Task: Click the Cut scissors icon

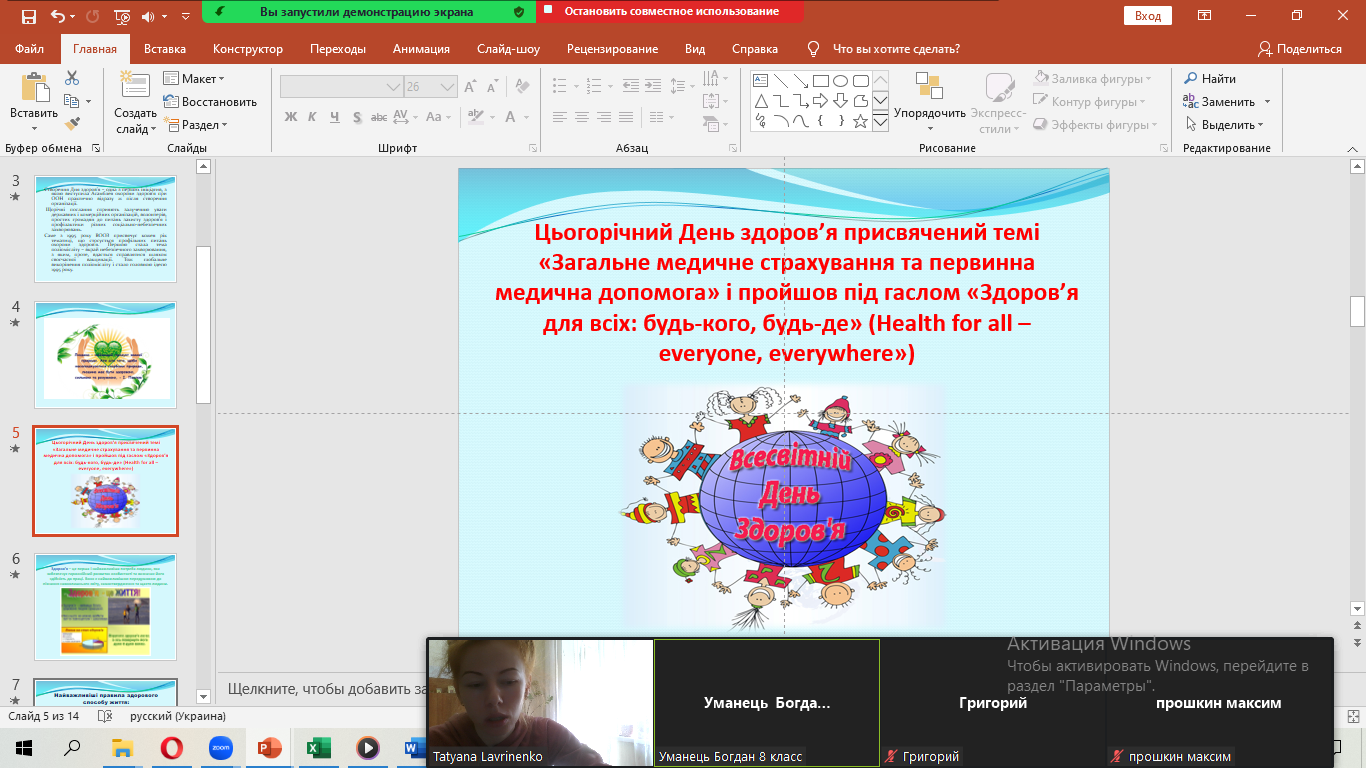Action: (x=72, y=78)
